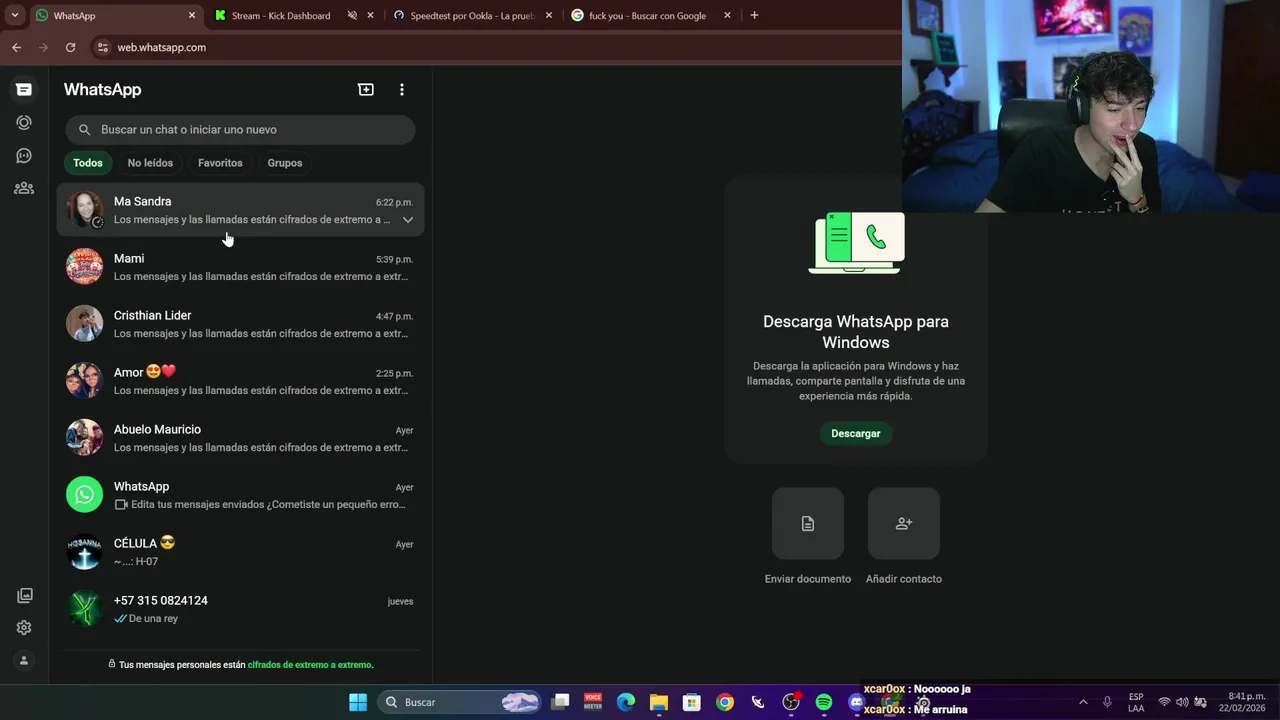Open the Status (Estados) sidebar icon
Viewport: 1280px width, 720px height.
24,122
